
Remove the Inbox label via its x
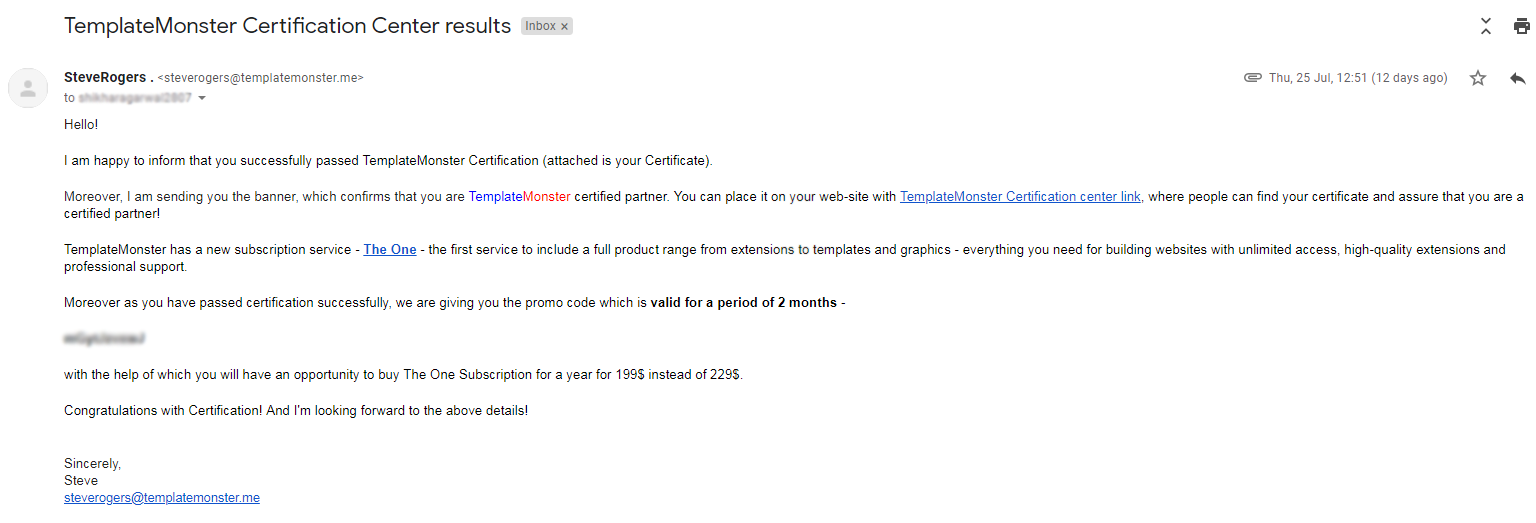[564, 27]
